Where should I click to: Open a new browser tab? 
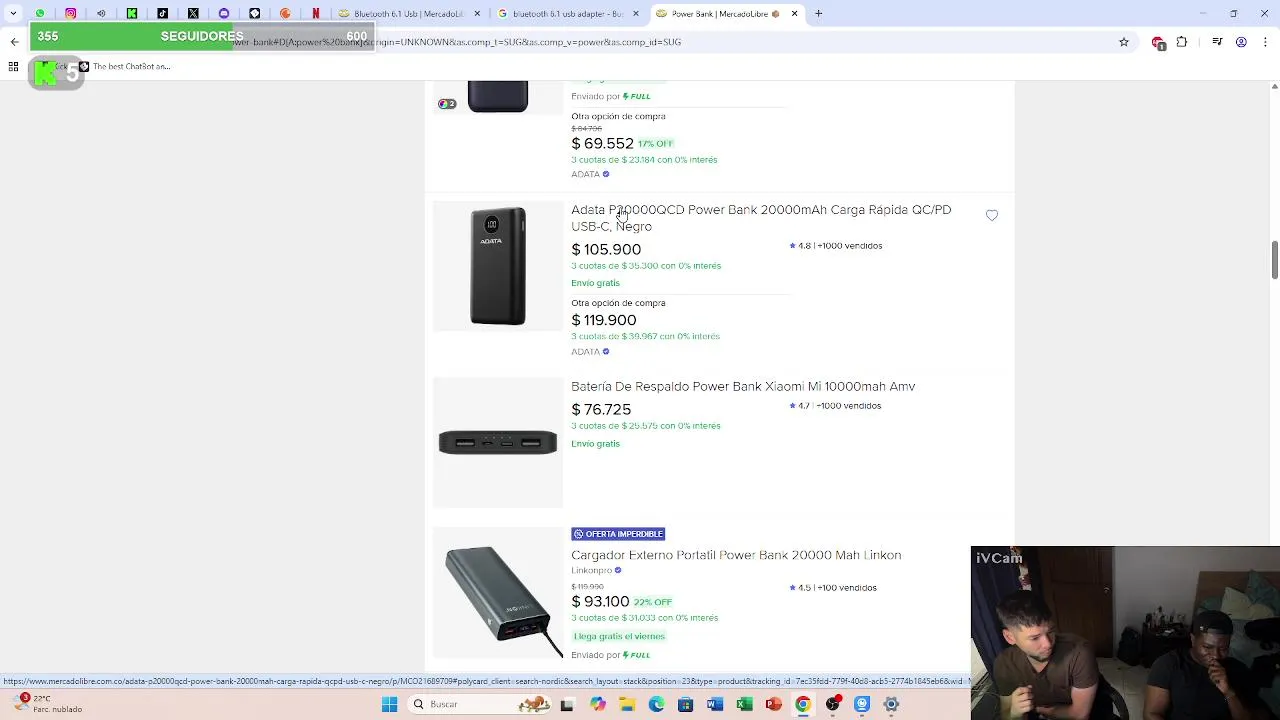[x=818, y=14]
